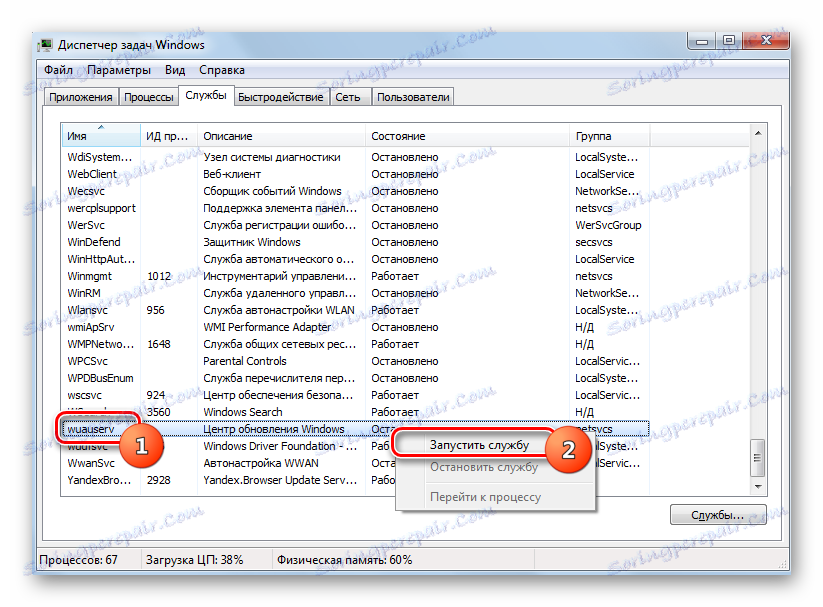The image size is (823, 607).
Task: Click the WerSvcGroup group cell
Action: coord(608,225)
